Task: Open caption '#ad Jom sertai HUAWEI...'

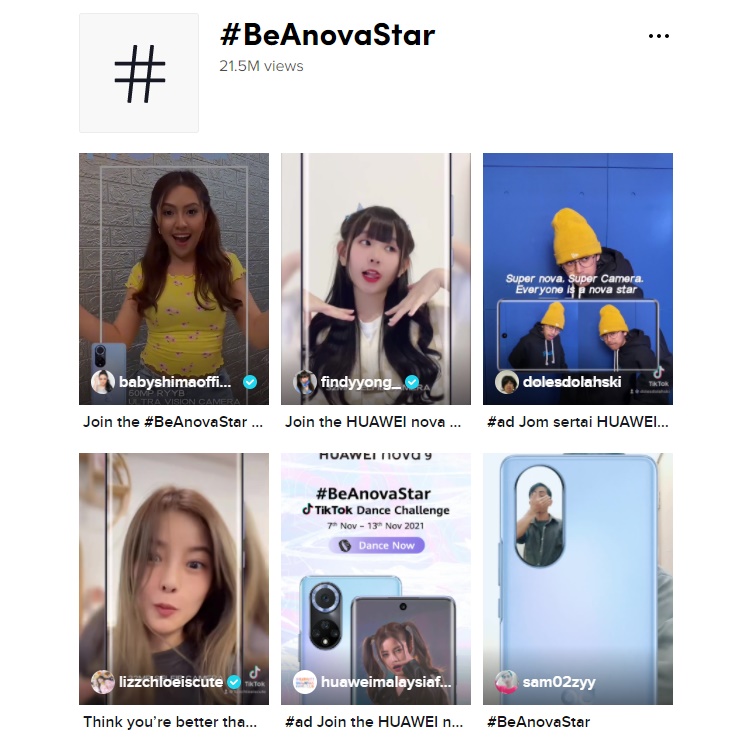Action: pos(577,421)
